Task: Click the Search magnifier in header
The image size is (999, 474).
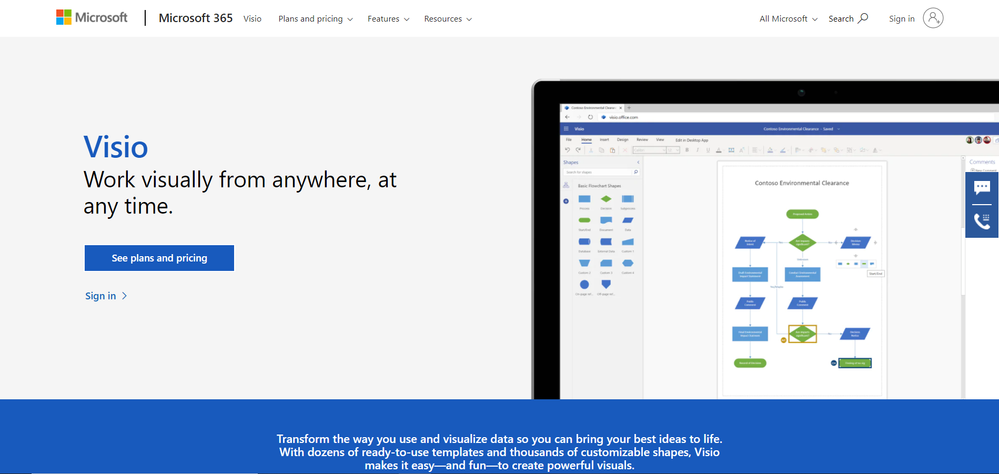Action: coord(863,18)
